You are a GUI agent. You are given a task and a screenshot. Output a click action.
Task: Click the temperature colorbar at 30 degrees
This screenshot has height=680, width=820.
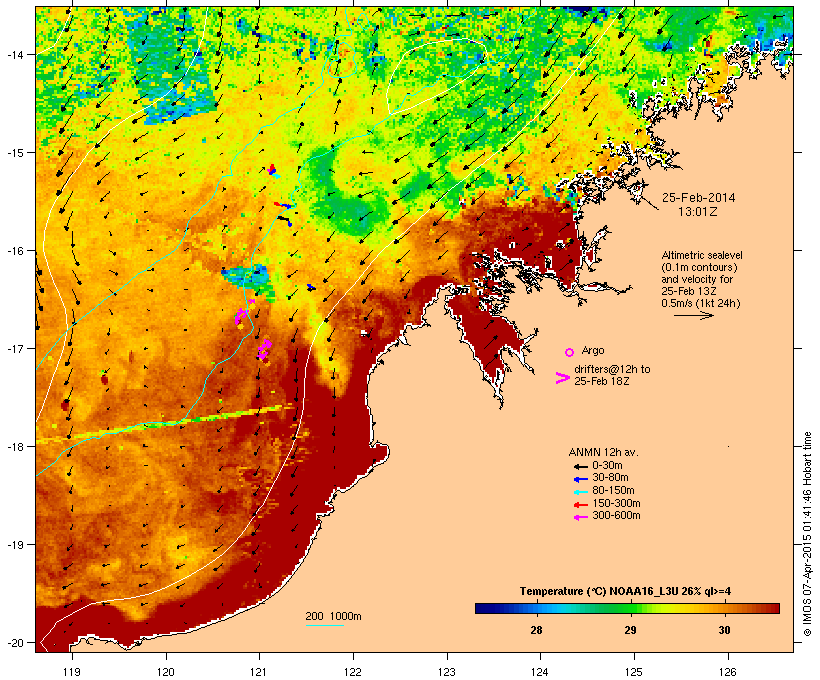[724, 608]
